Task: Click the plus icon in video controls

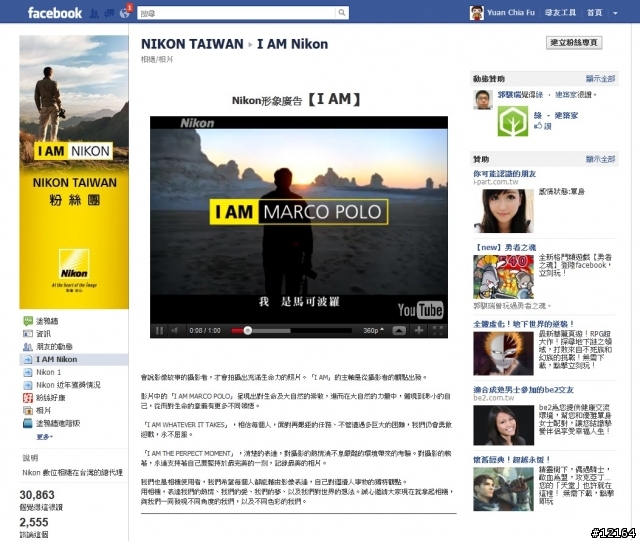Action: tap(419, 330)
